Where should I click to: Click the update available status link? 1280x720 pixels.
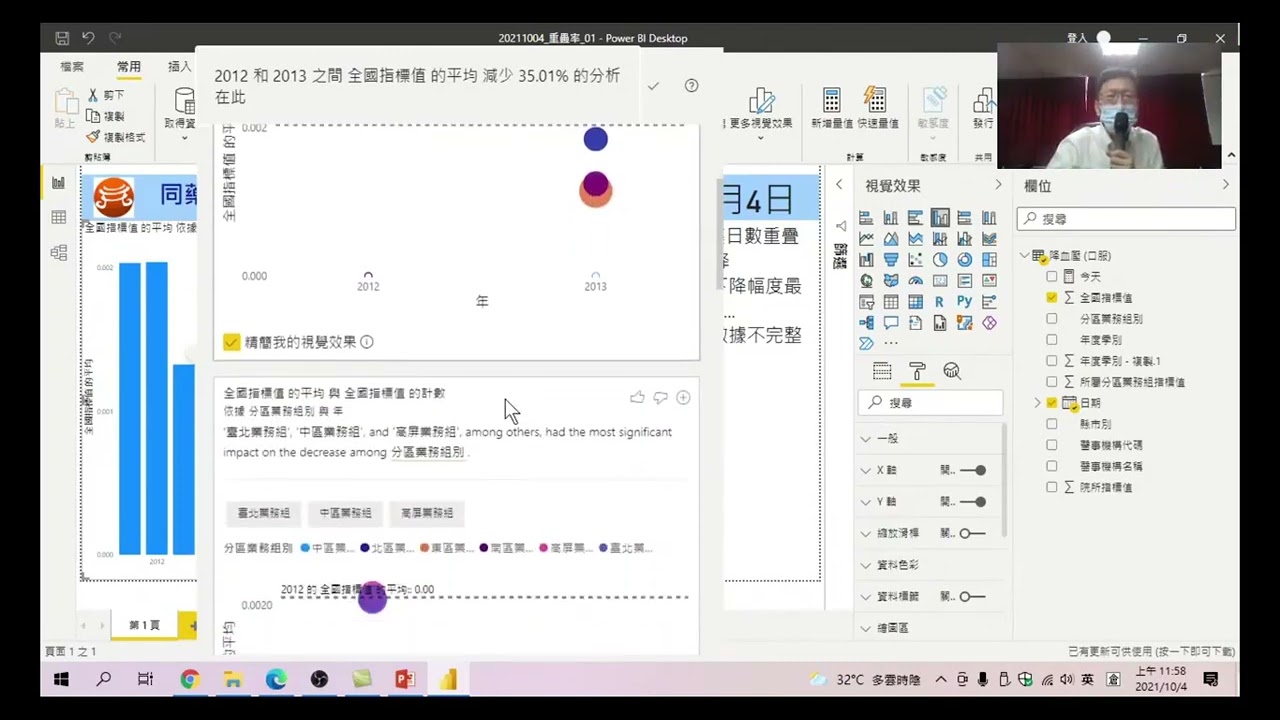click(x=1151, y=652)
